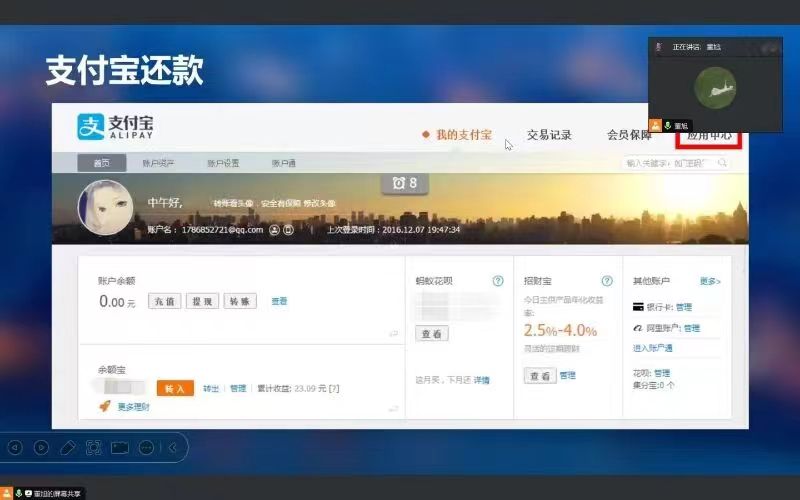The width and height of the screenshot is (800, 500).
Task: Click 管理 link beside 花呗
Action: click(662, 373)
